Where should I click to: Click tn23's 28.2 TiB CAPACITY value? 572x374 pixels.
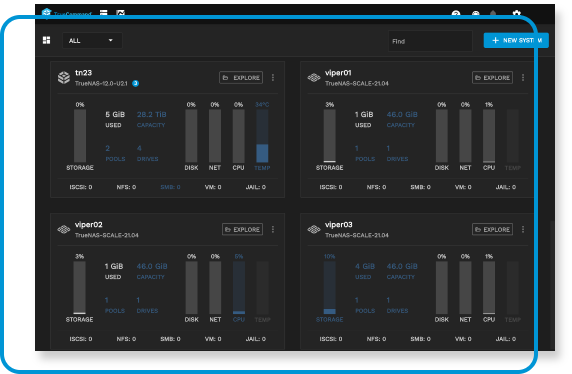[x=151, y=115]
